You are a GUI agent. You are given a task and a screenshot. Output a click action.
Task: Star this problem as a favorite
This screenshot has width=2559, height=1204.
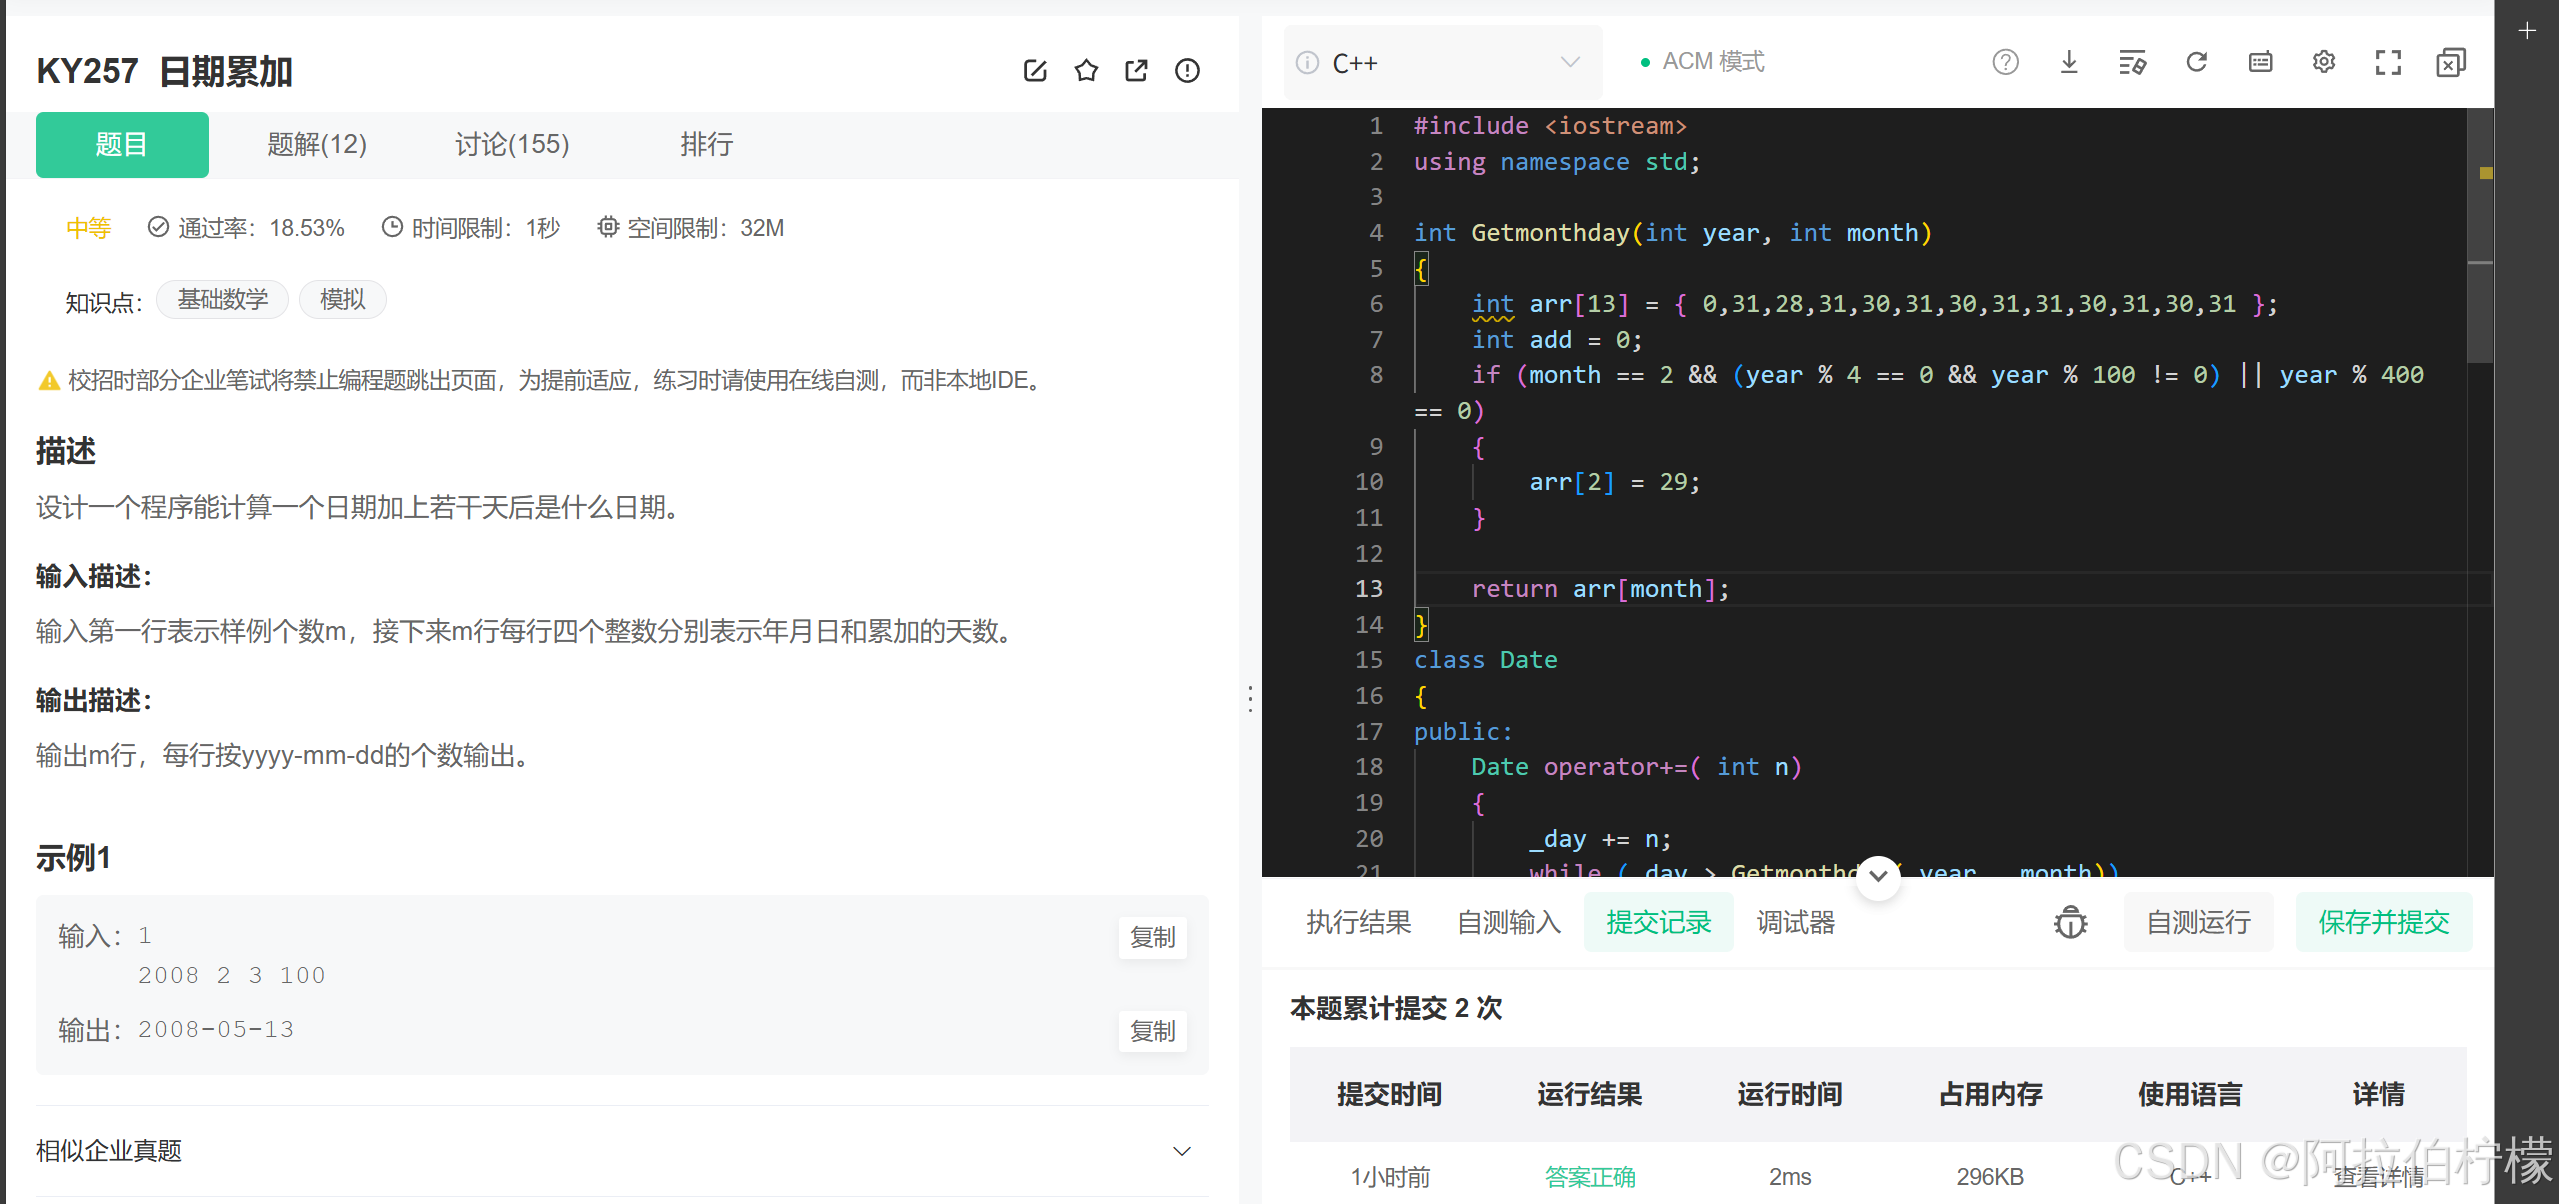(1086, 71)
